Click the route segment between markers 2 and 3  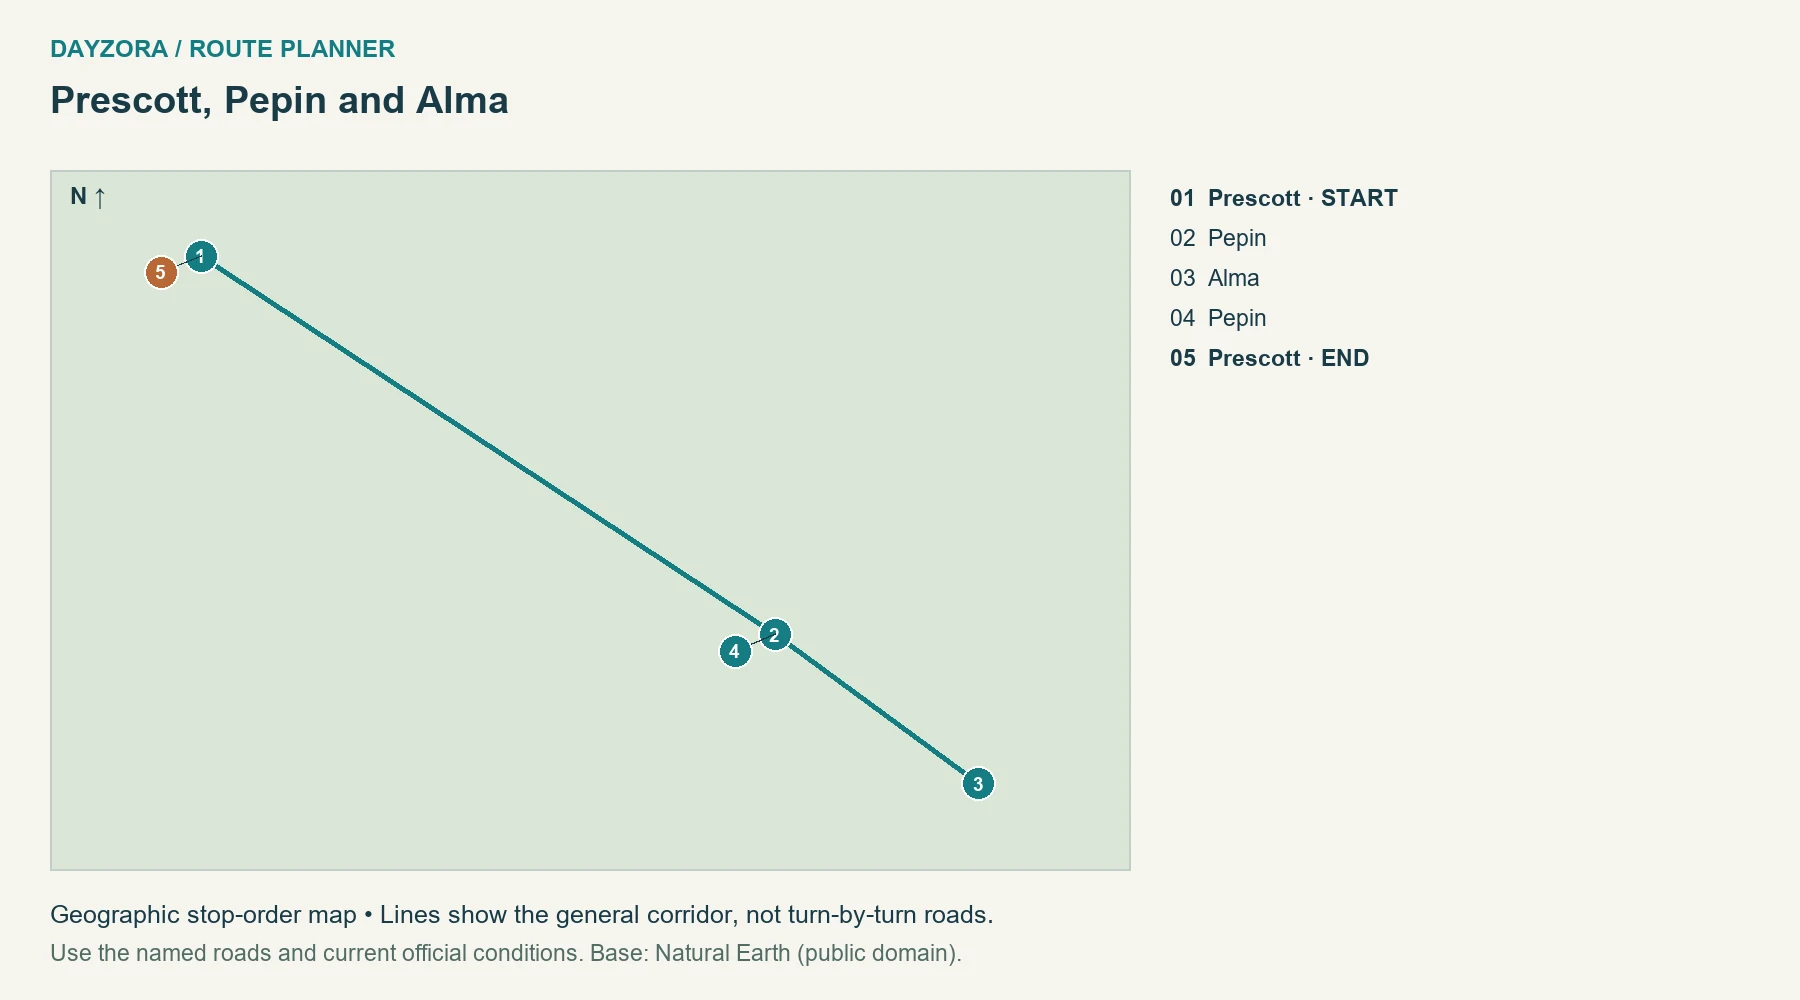pyautogui.click(x=877, y=710)
